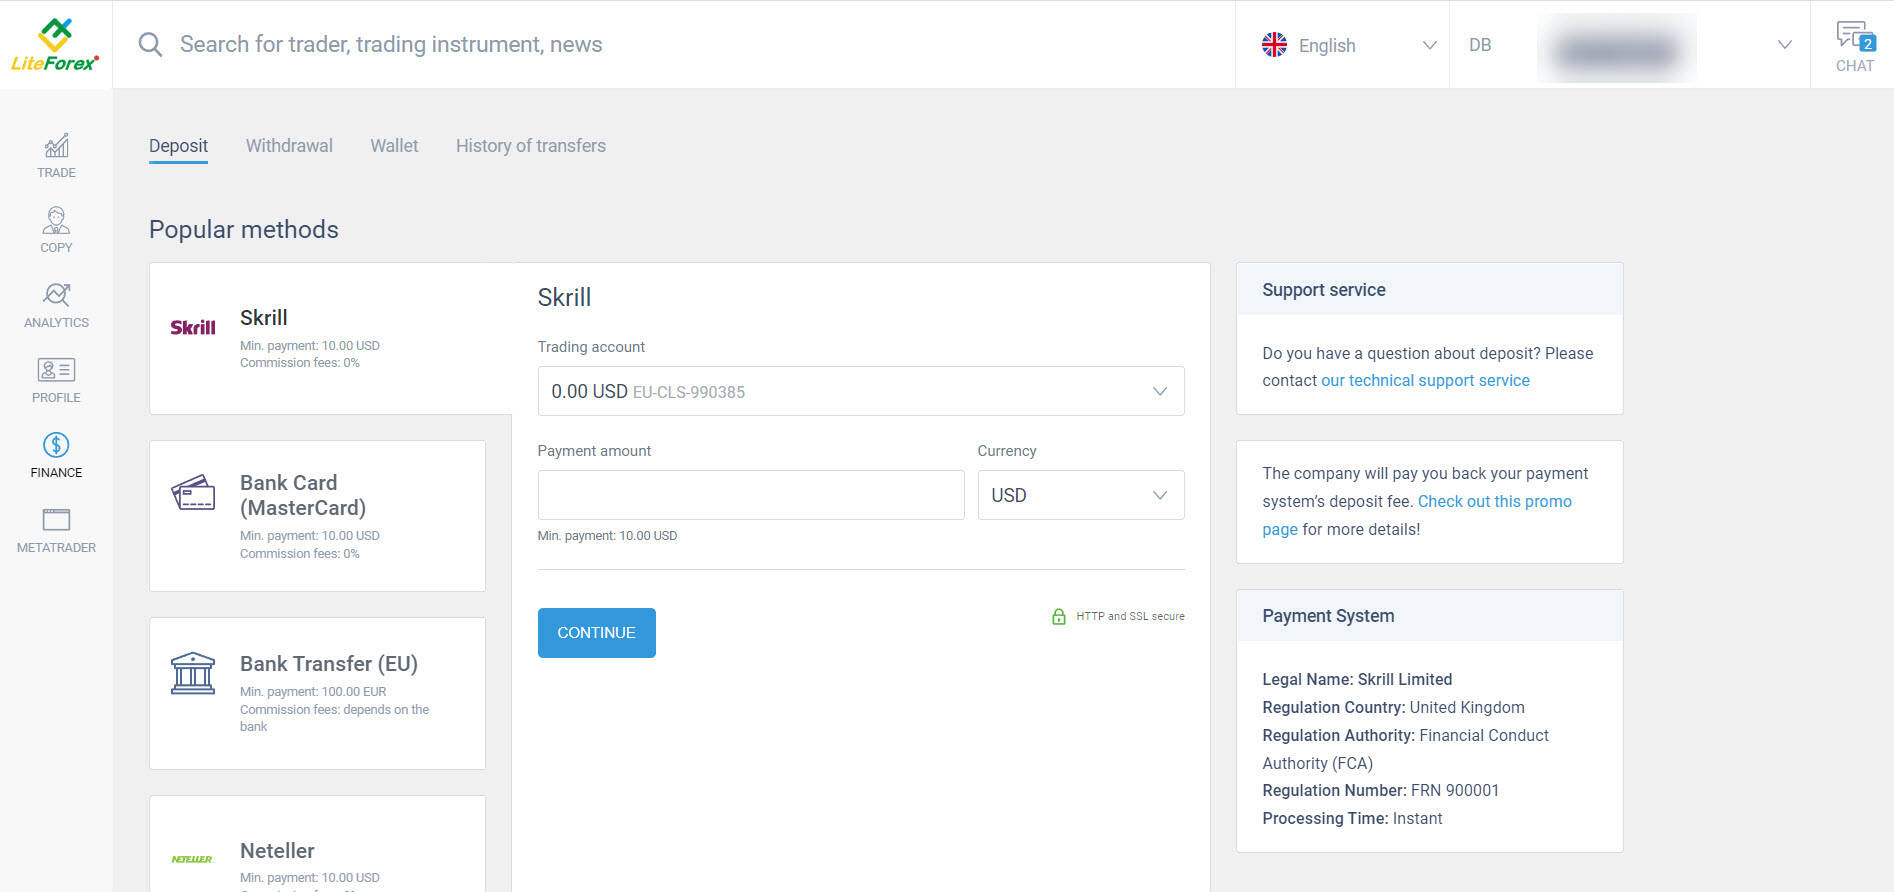1894x892 pixels.
Task: Click the 'HTTP and SSL secure' text
Action: 1130,616
